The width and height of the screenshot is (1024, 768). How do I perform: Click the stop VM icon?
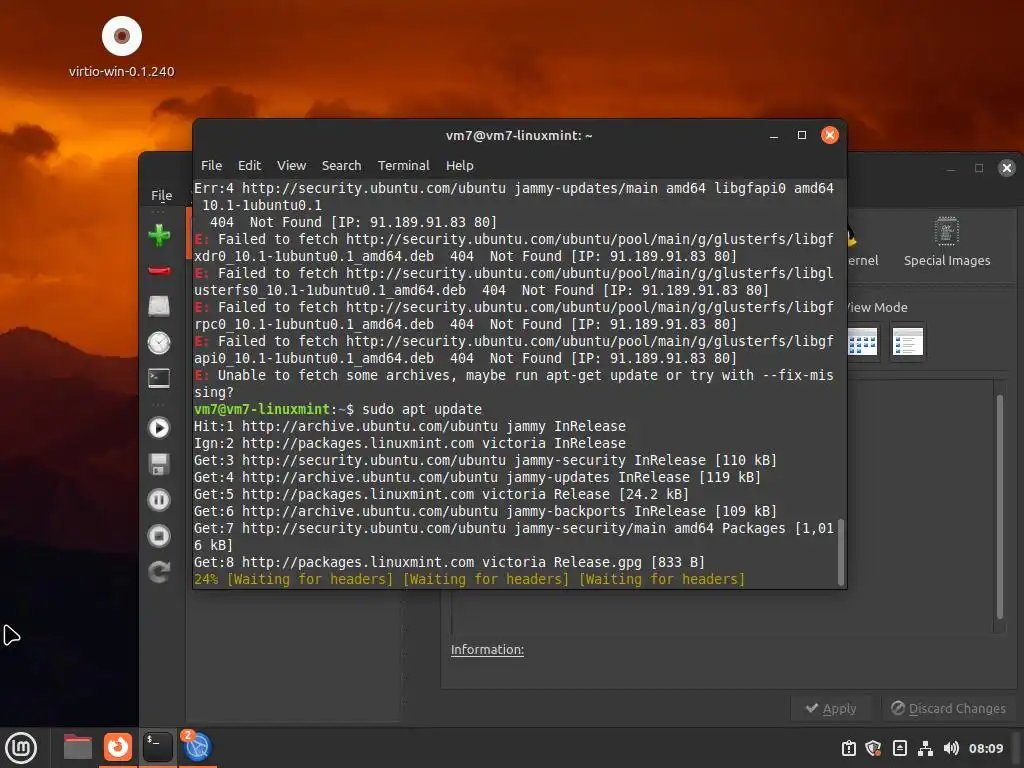coord(159,536)
